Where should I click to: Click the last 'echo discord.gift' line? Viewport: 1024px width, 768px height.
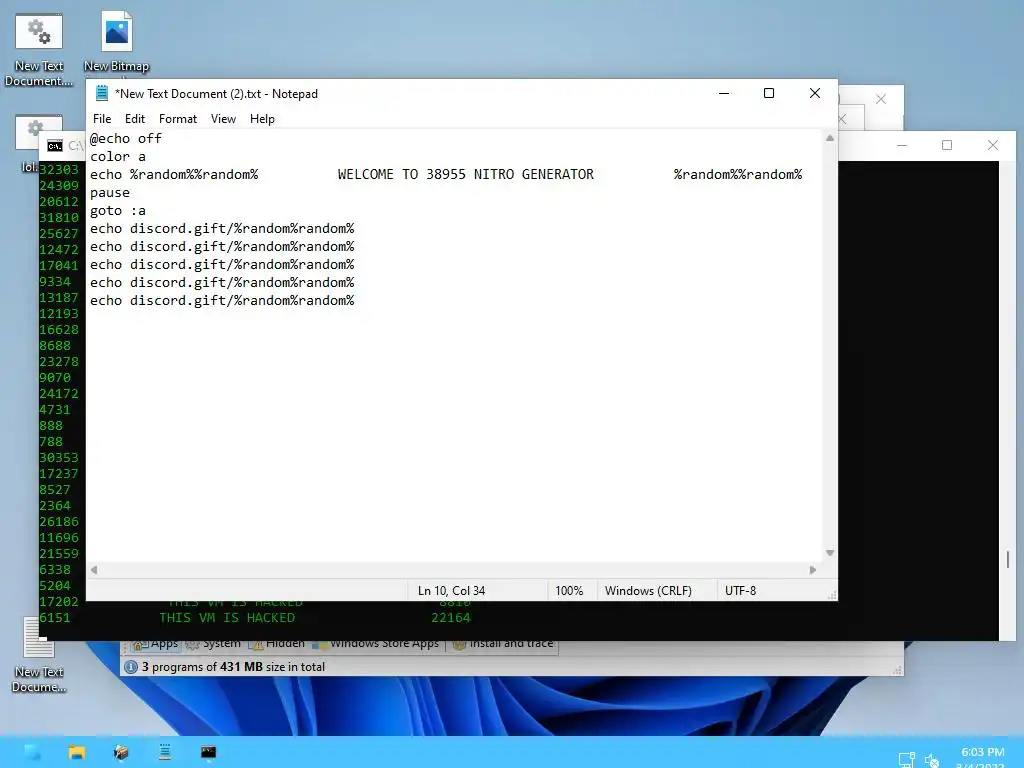click(x=222, y=300)
